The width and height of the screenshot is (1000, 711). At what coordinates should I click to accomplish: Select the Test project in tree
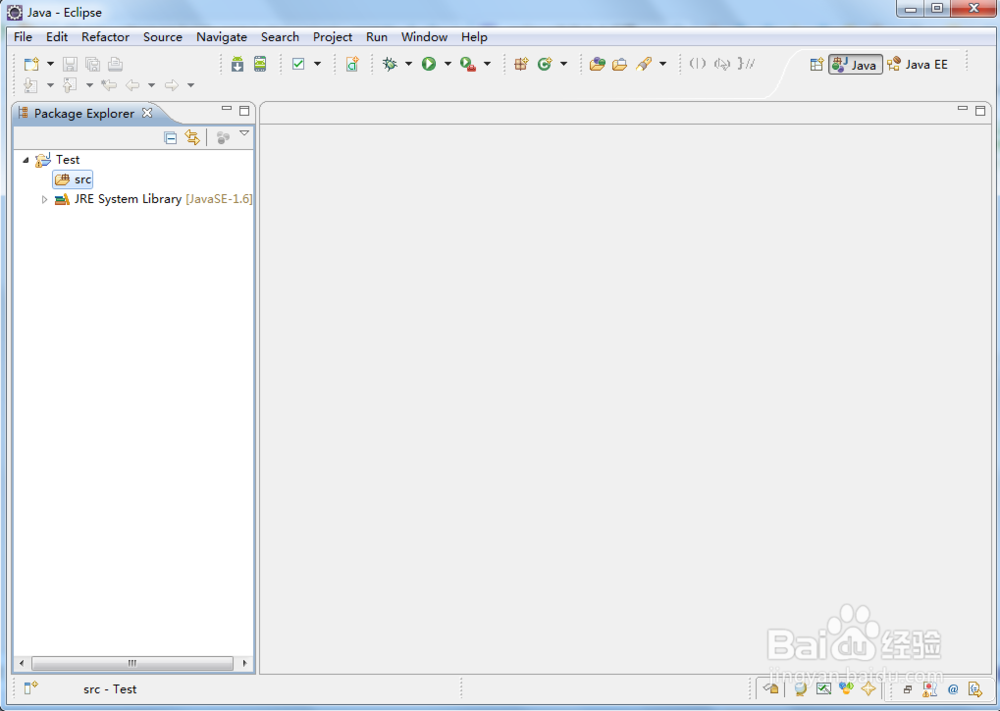[58, 159]
